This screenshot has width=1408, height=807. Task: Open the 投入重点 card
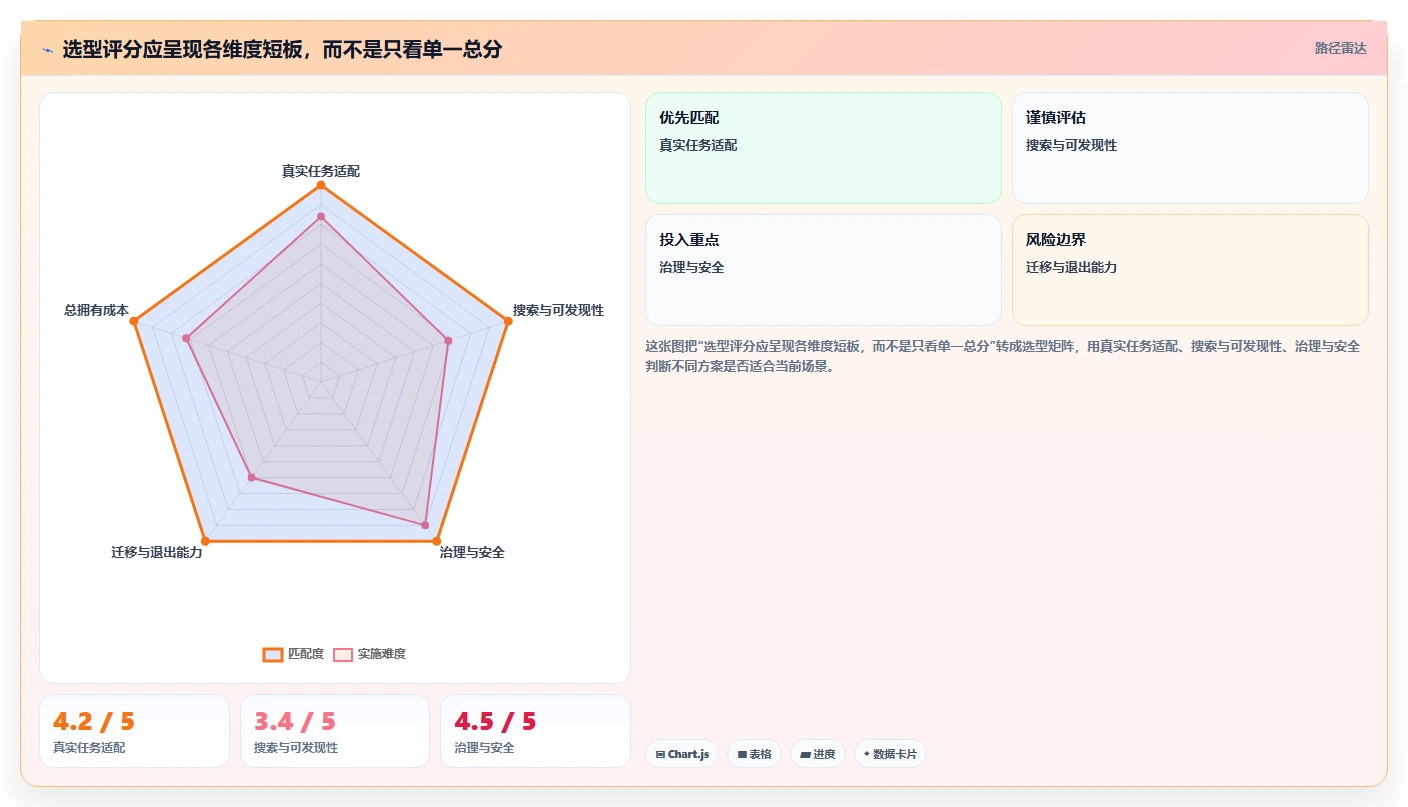[823, 270]
